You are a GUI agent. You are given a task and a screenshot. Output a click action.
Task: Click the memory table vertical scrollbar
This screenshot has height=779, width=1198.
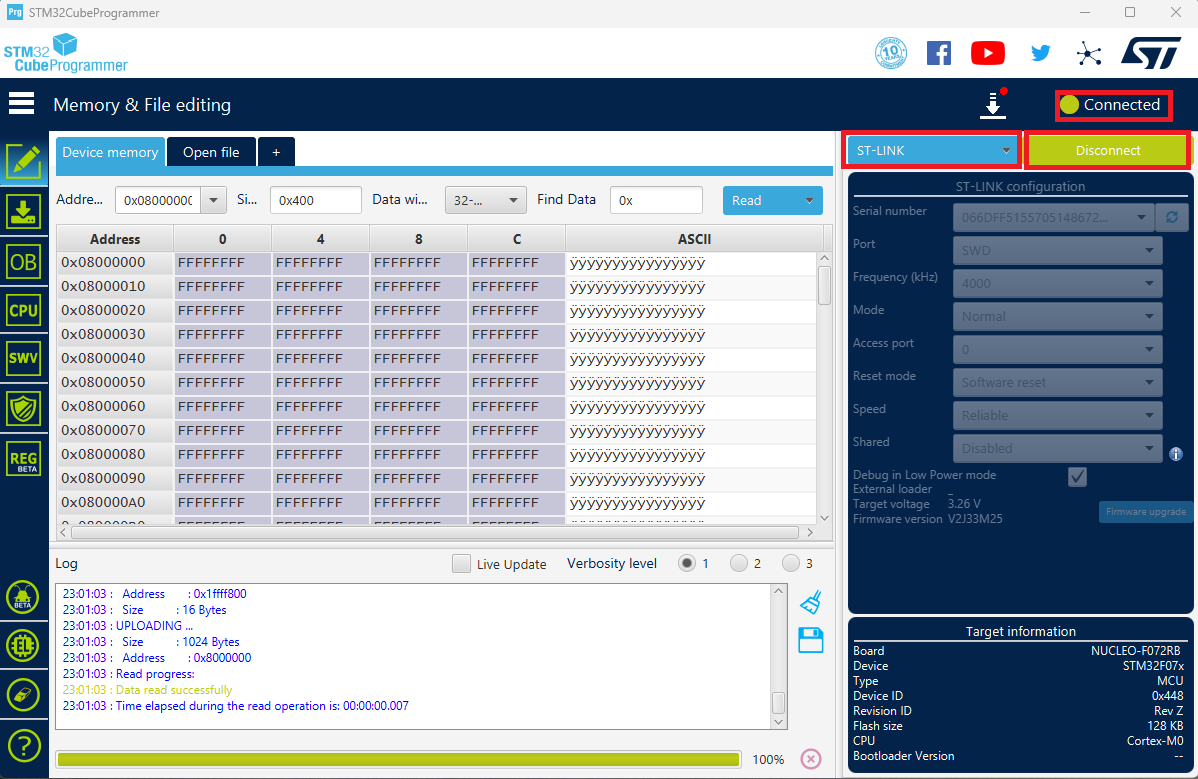824,387
